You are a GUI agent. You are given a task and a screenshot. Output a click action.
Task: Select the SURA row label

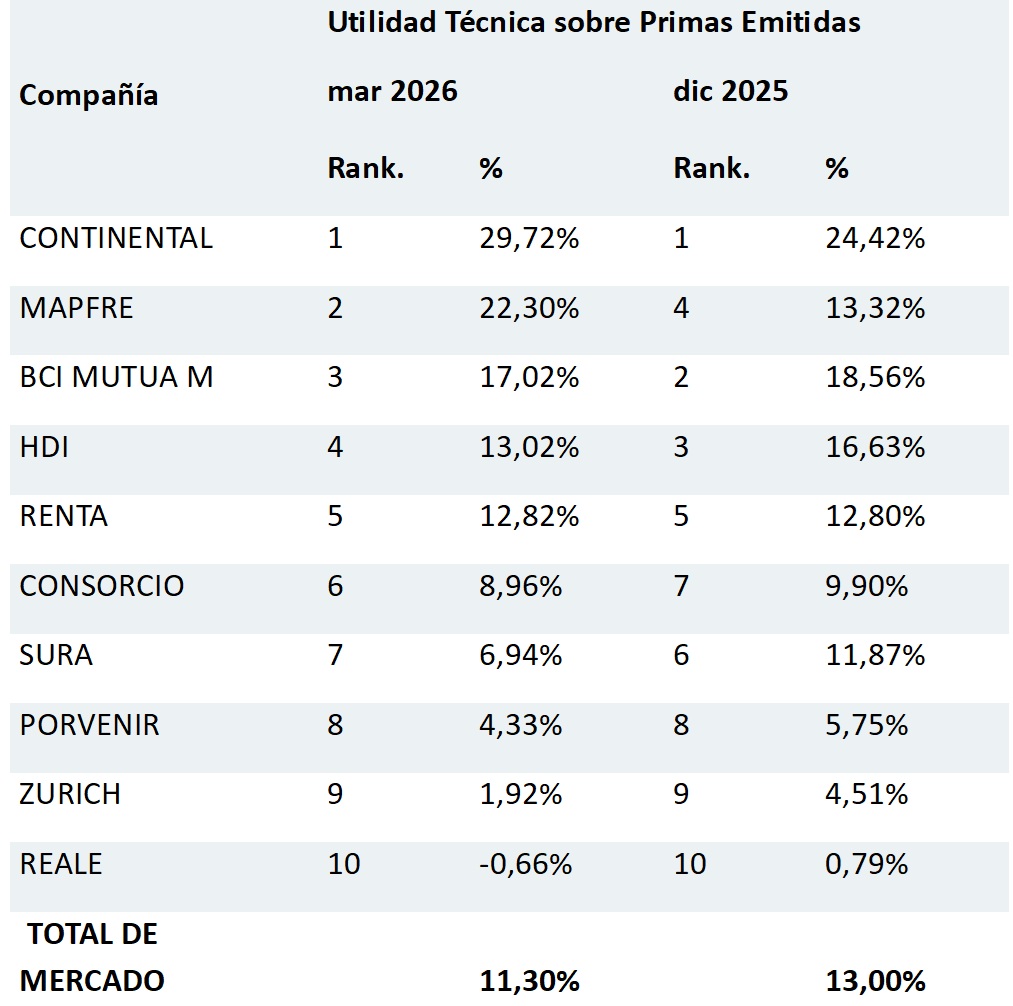coord(56,655)
